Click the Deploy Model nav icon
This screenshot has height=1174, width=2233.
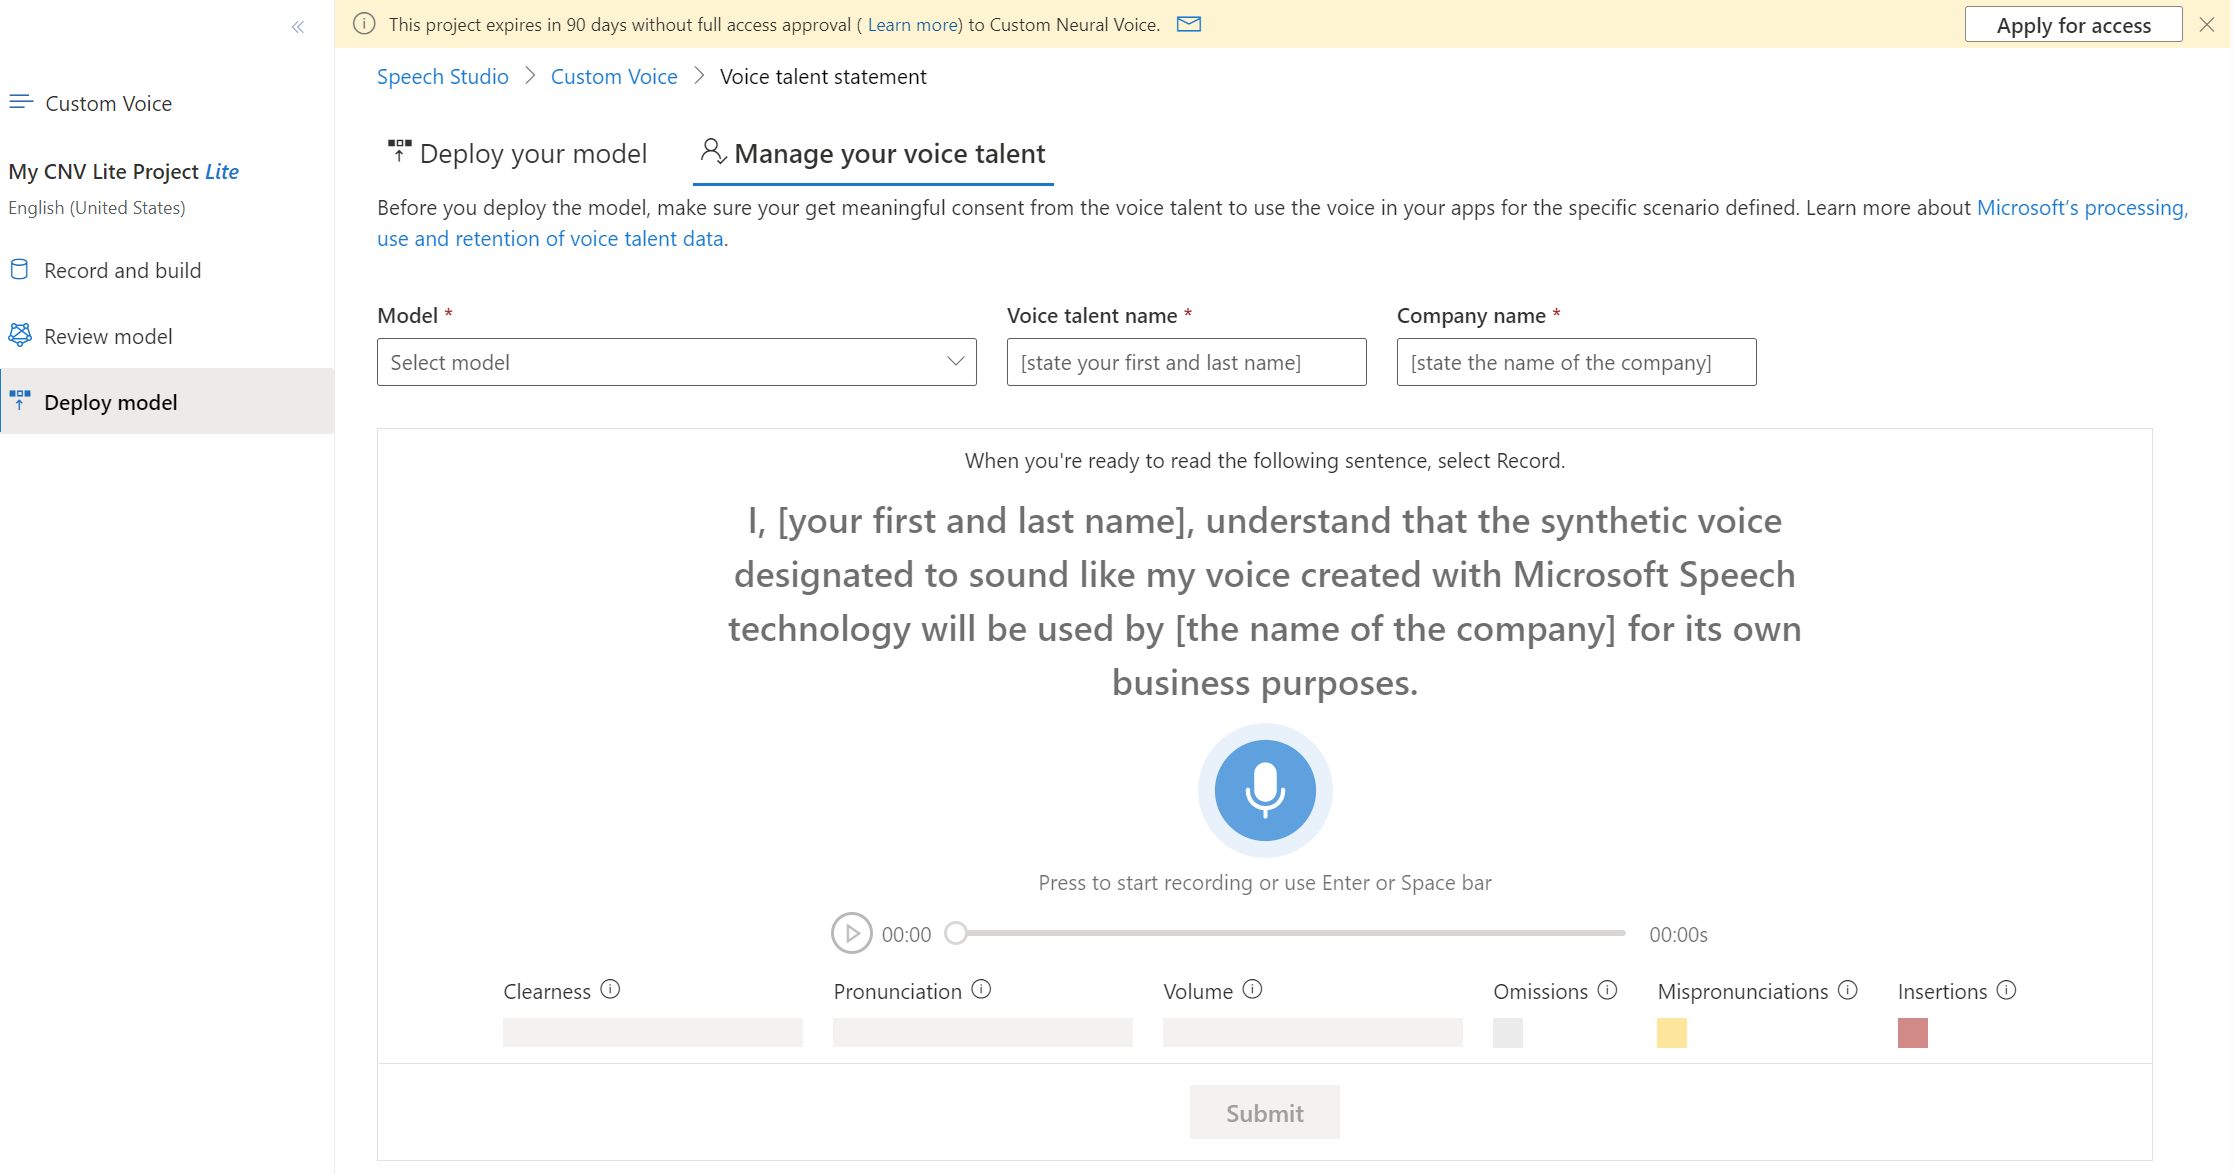tap(21, 400)
